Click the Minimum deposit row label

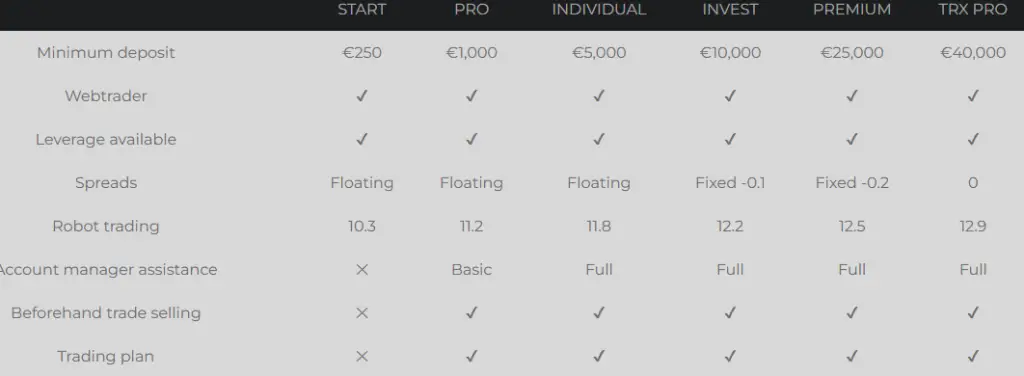tap(106, 53)
